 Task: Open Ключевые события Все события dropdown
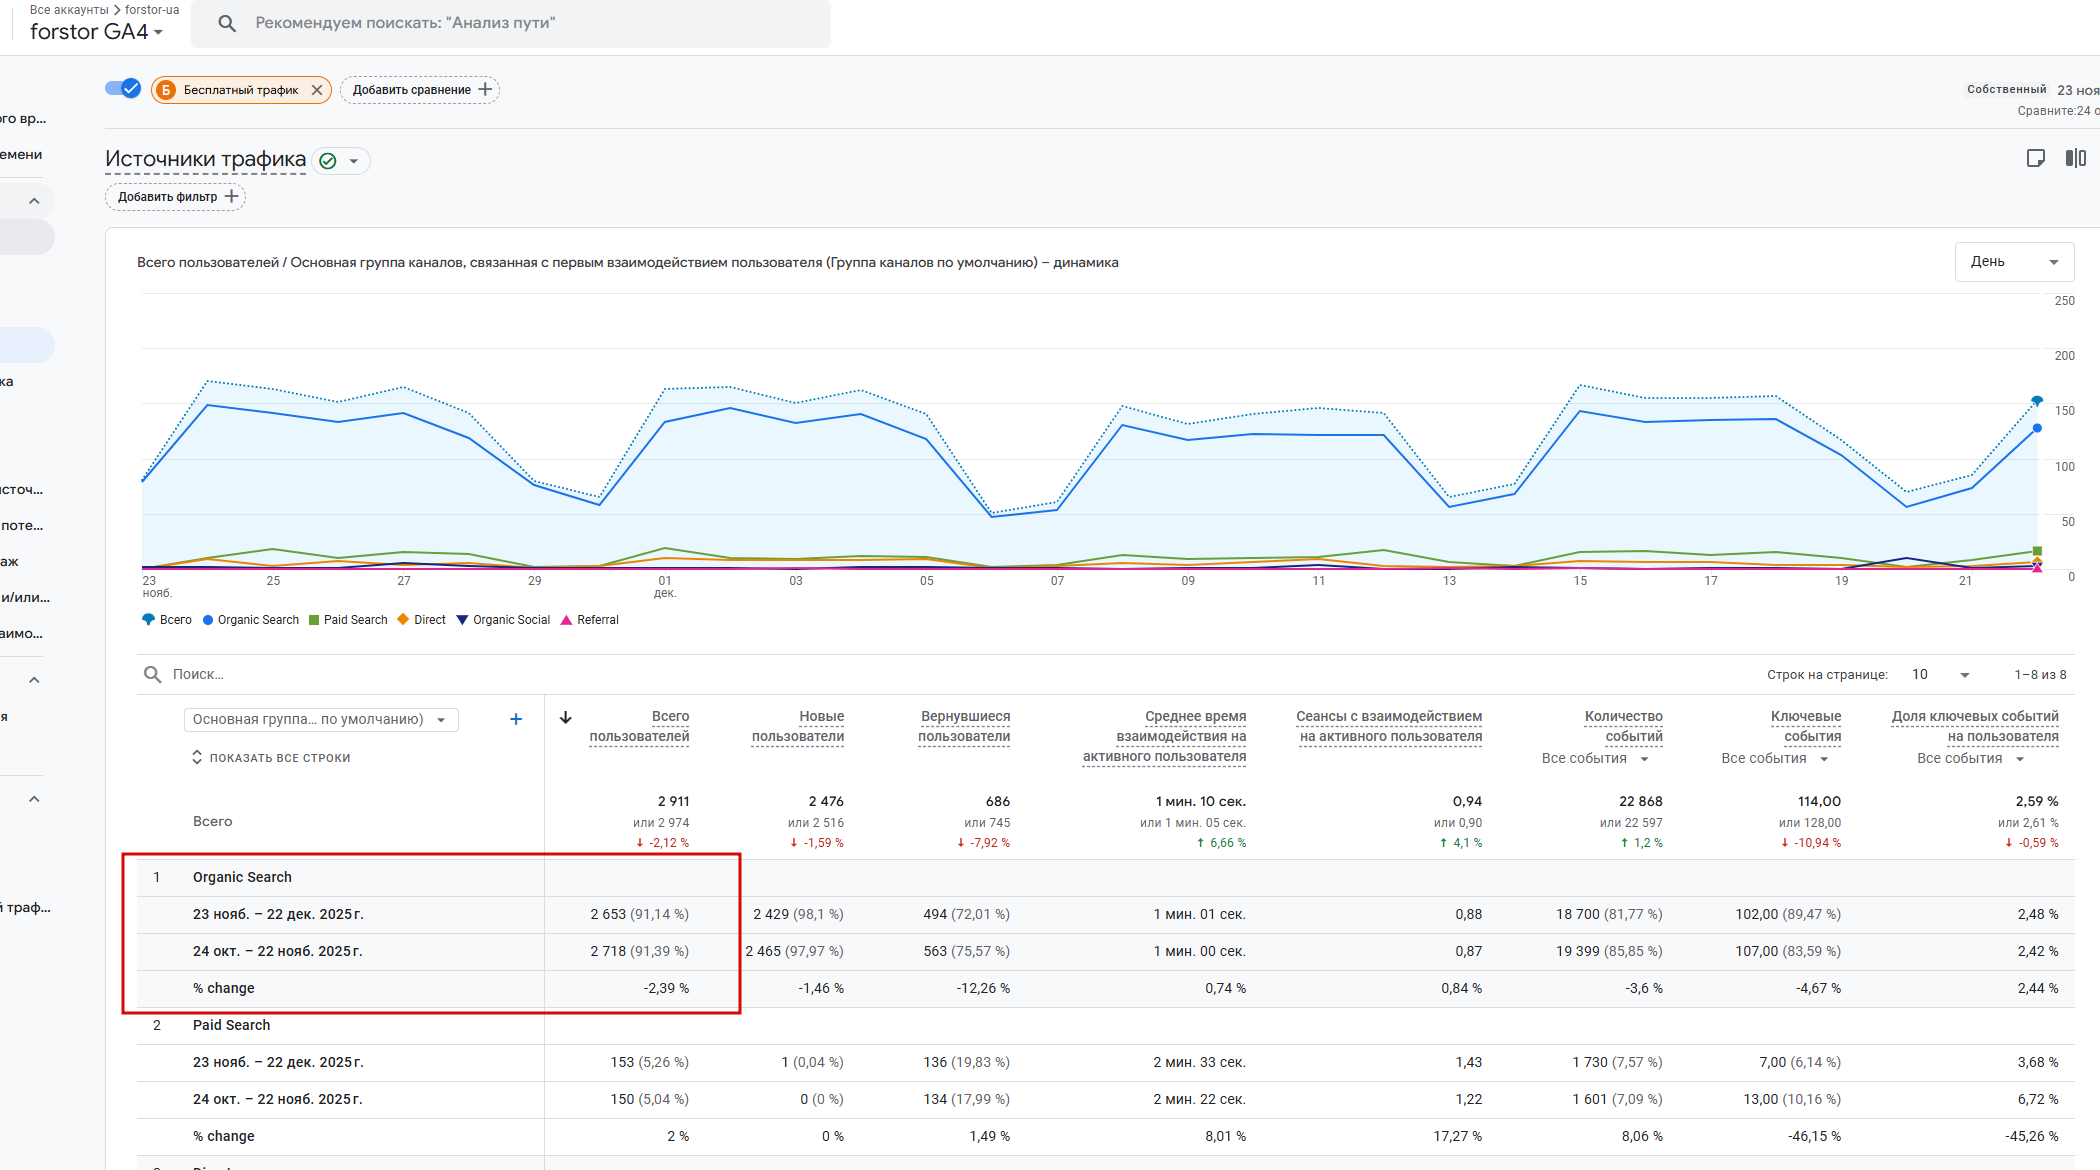(1774, 759)
